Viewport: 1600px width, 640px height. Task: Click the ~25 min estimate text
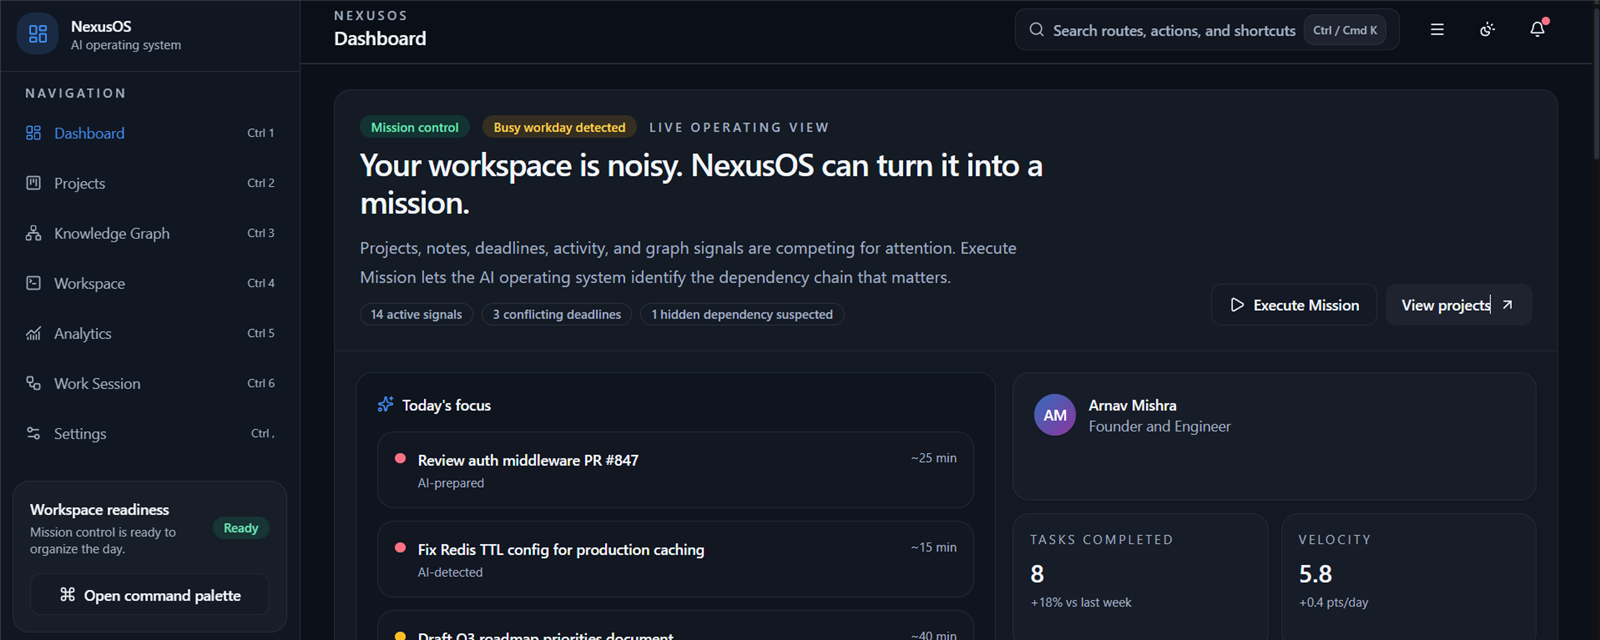(x=933, y=458)
